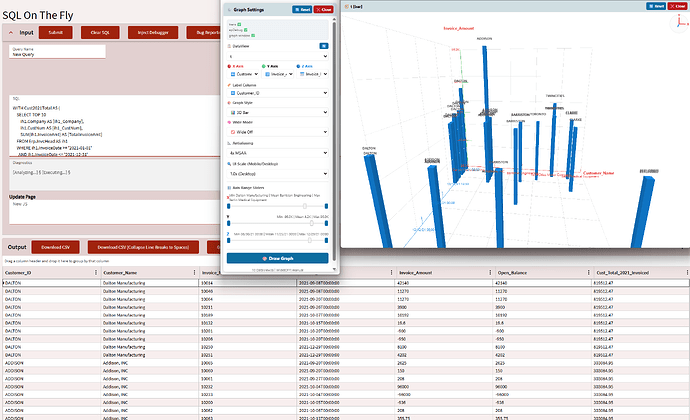
Task: Click the Bug Reporter button
Action: [x=204, y=33]
